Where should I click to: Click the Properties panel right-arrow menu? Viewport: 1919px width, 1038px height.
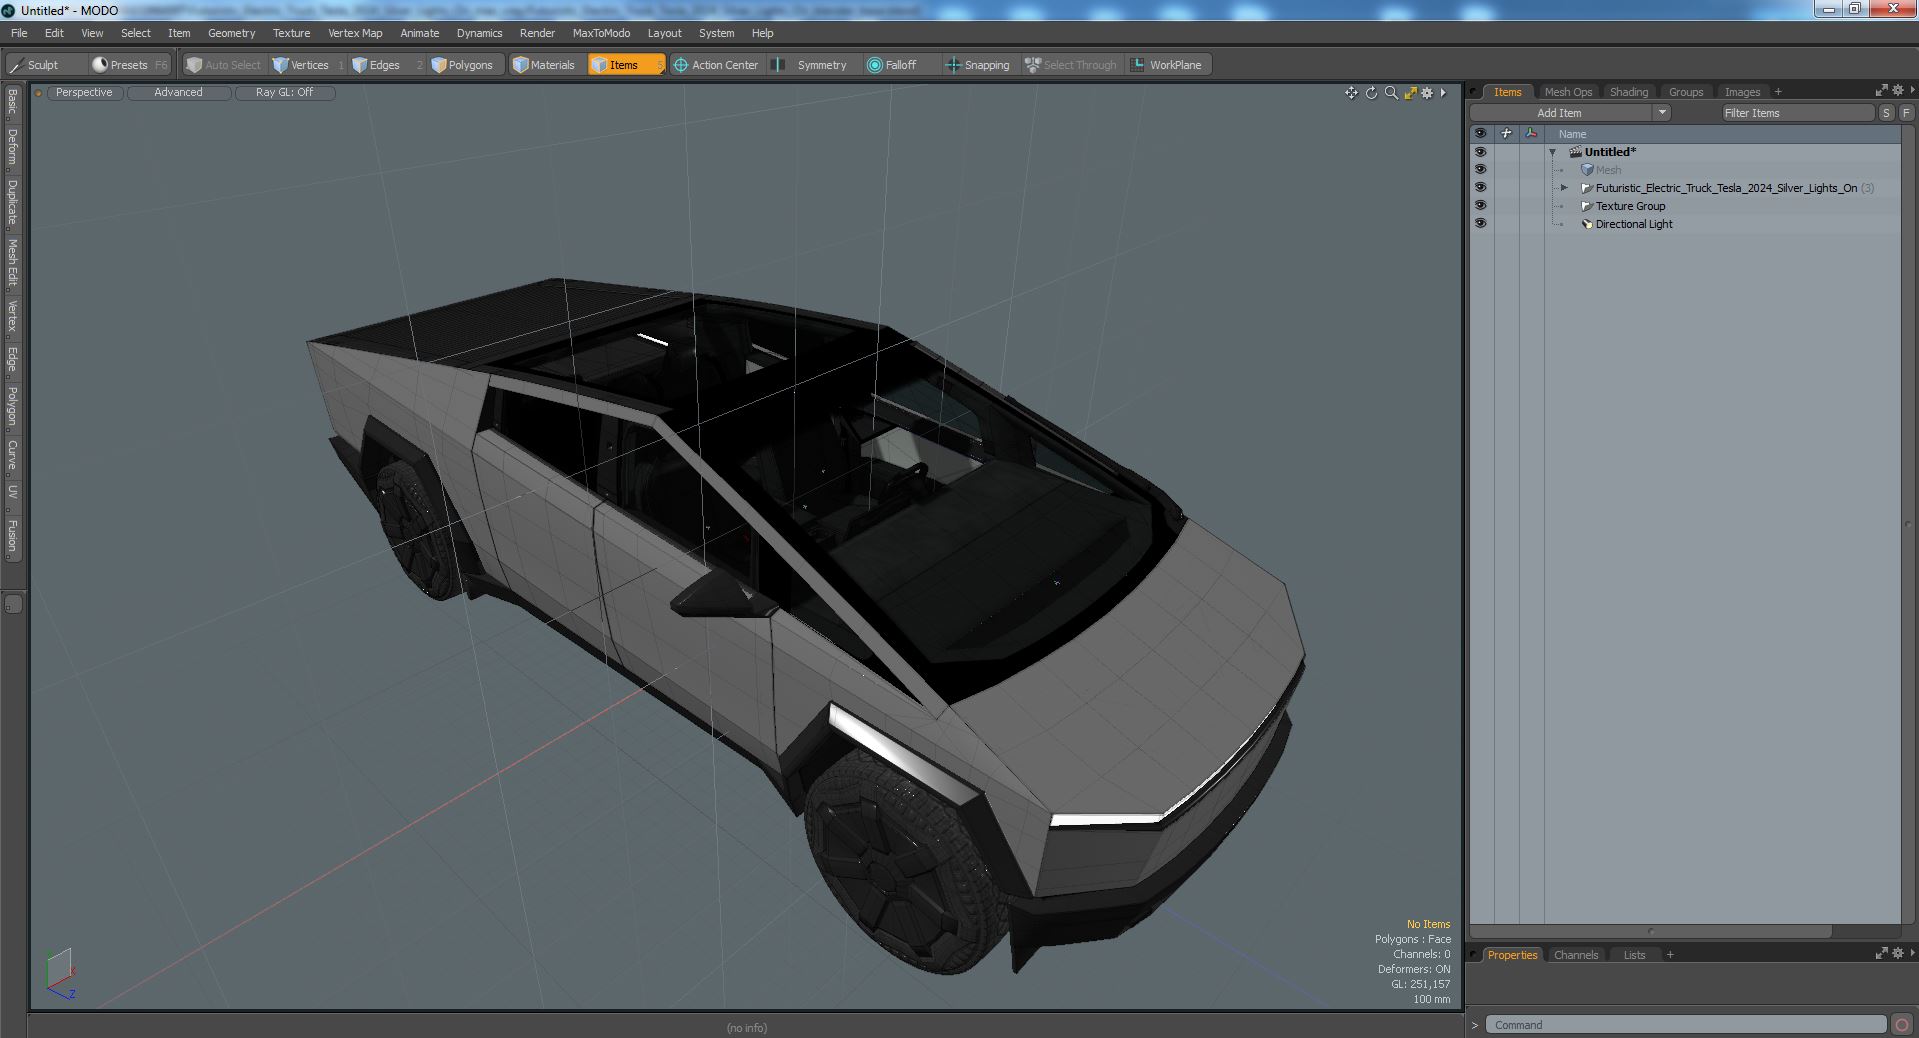[x=1912, y=954]
